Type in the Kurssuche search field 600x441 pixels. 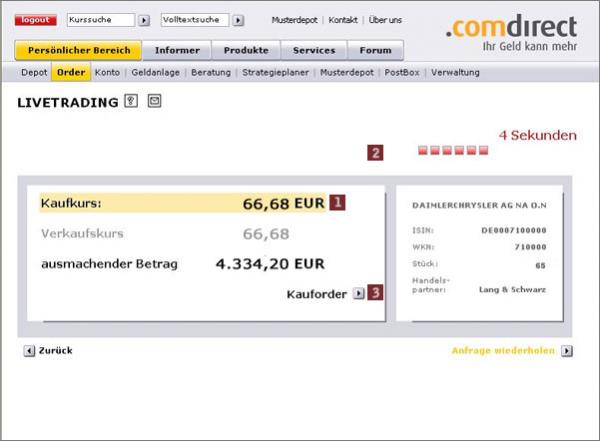[100, 20]
